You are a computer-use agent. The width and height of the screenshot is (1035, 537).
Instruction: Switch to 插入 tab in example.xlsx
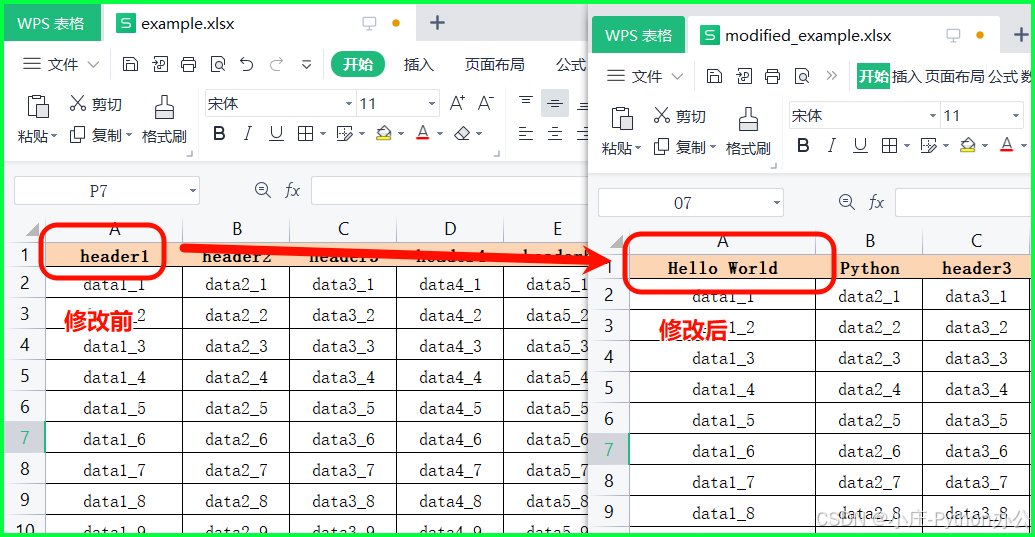point(418,64)
